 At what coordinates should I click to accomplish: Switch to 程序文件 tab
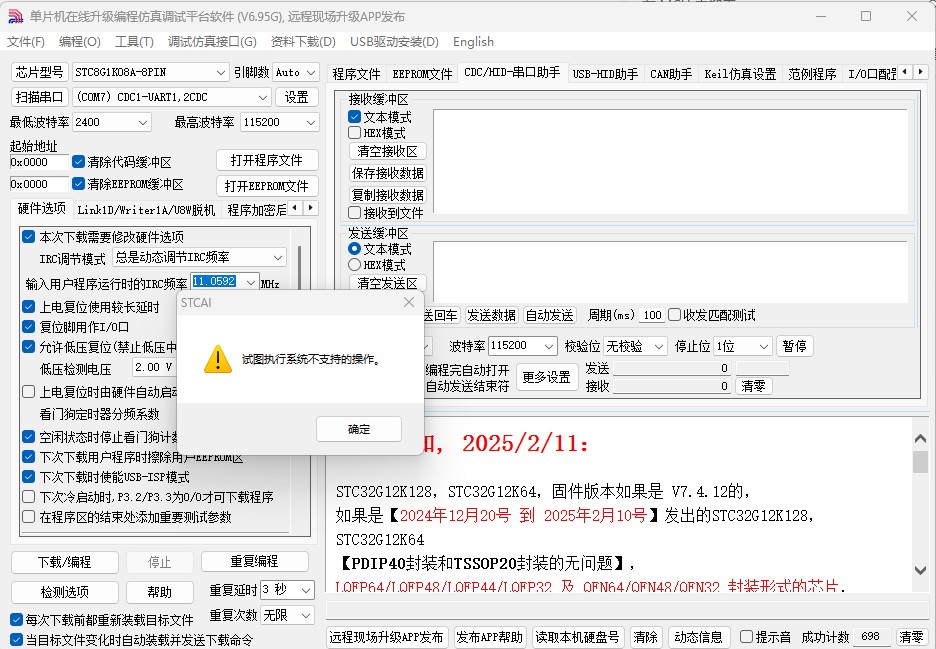pos(356,74)
